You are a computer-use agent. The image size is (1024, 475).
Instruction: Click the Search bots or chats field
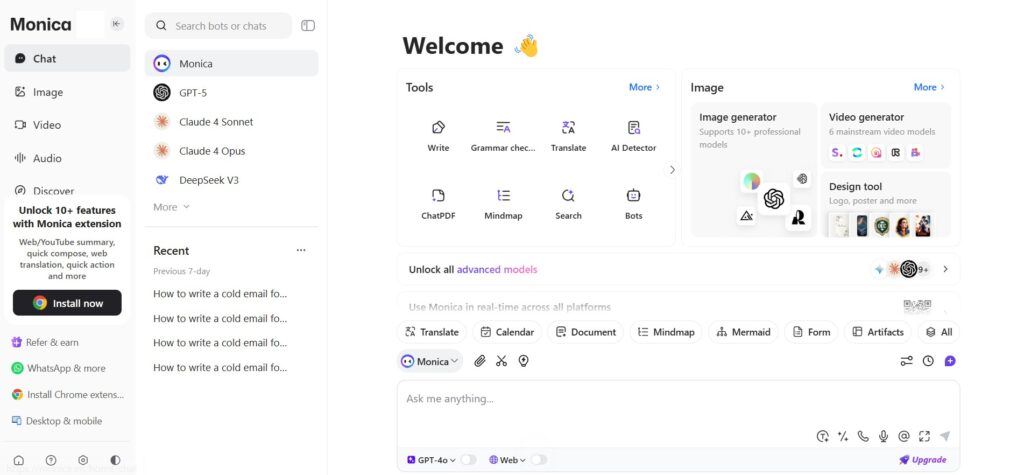point(219,26)
